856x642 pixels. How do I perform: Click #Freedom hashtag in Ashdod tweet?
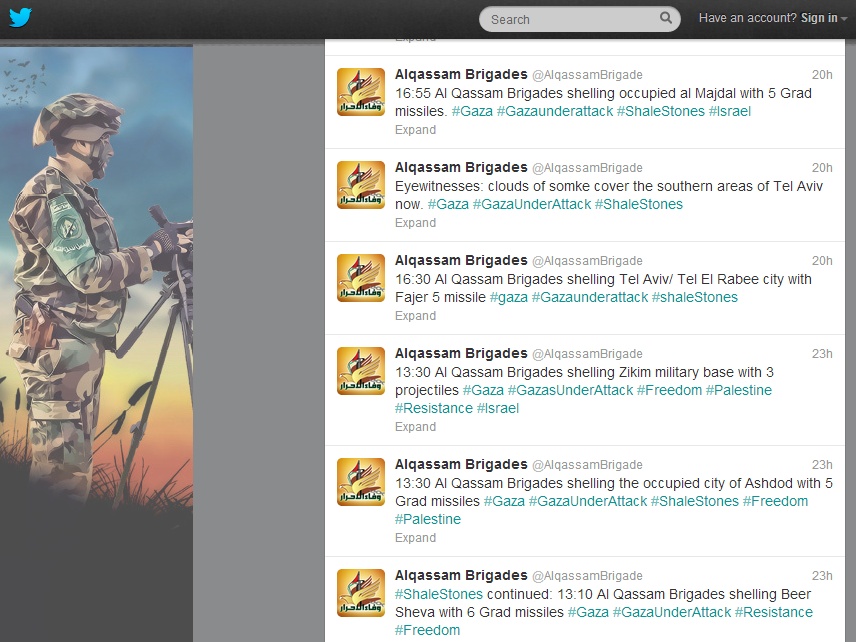coord(775,501)
